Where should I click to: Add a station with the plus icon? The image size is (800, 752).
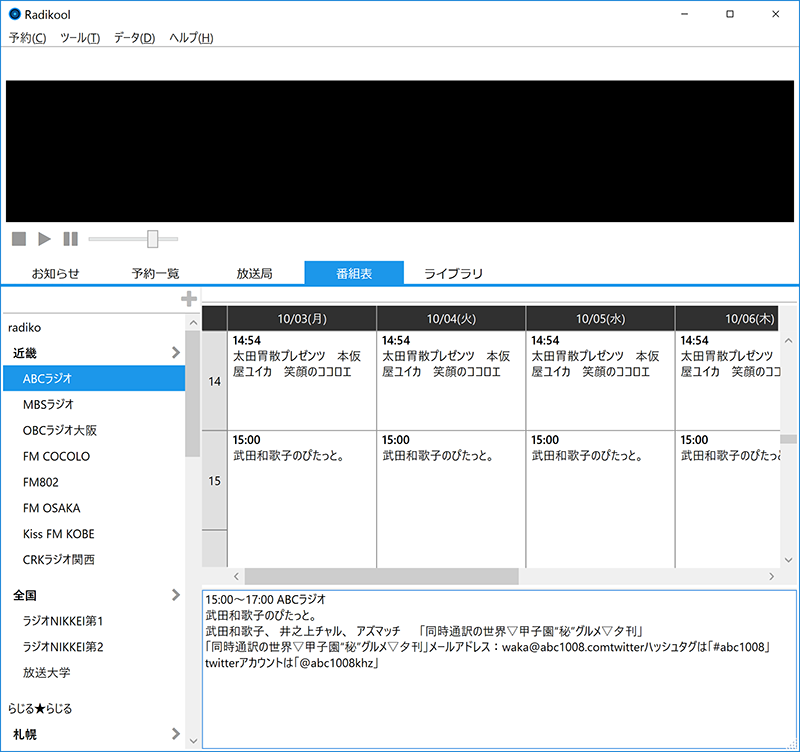189,298
